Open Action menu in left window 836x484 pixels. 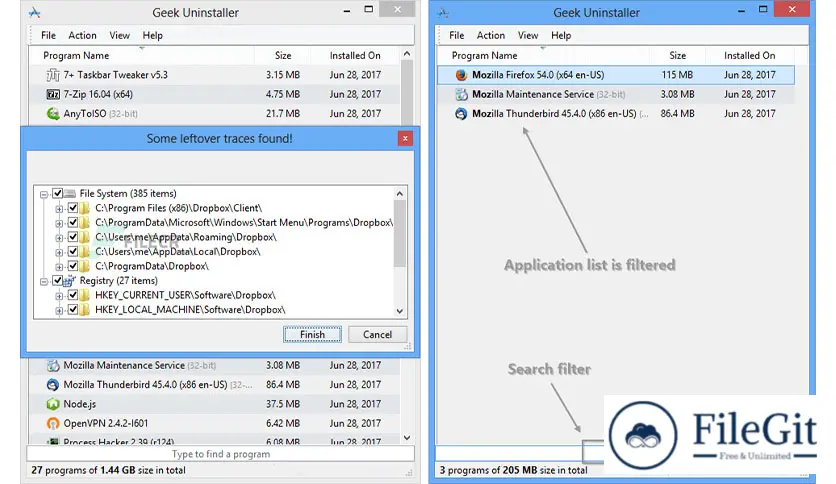[x=83, y=36]
